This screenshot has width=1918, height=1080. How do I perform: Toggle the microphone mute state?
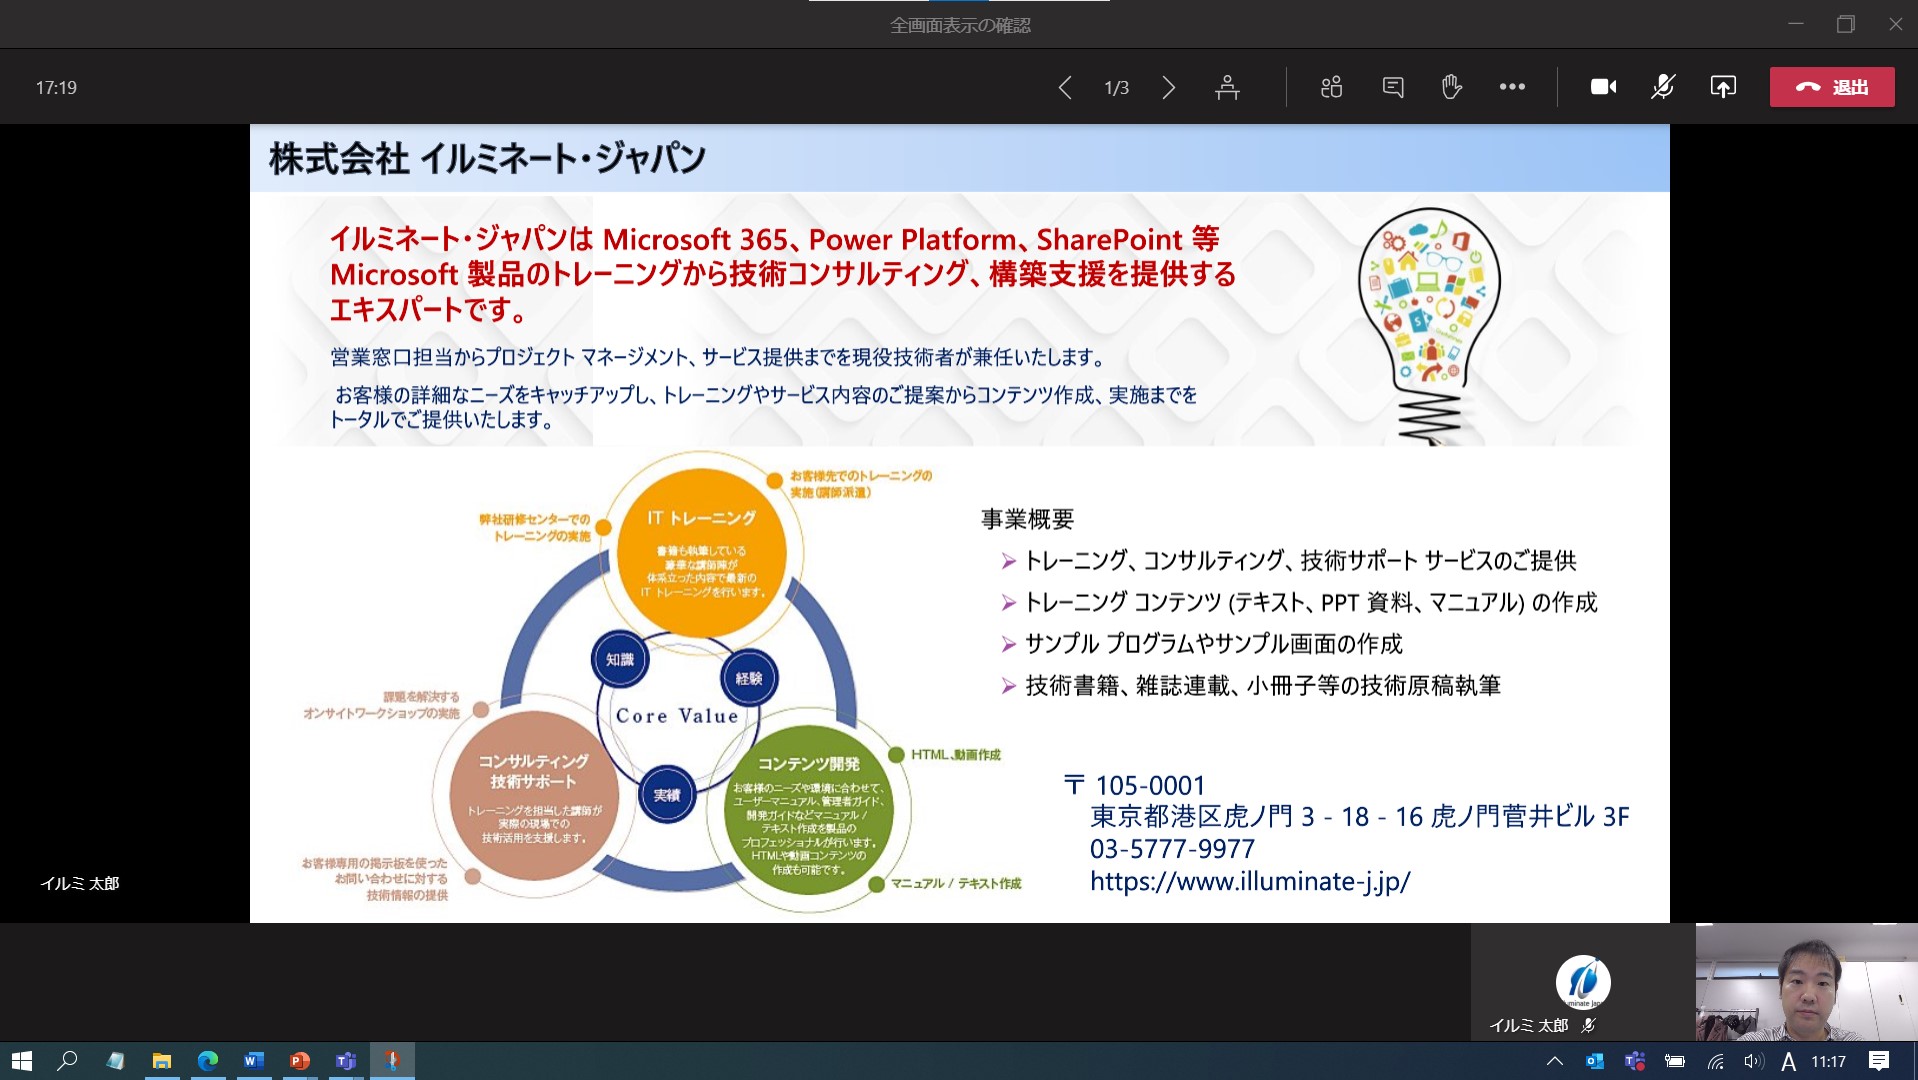(x=1663, y=88)
